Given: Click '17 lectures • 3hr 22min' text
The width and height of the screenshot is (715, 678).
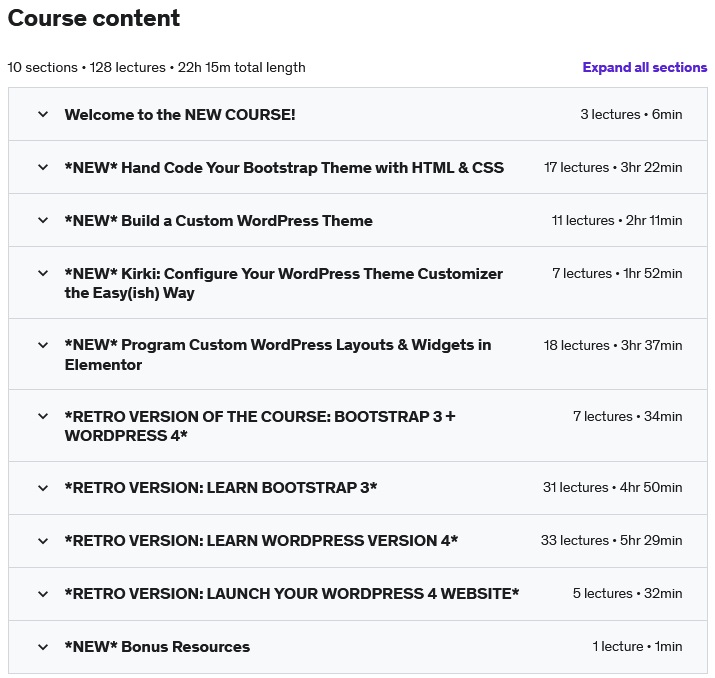Looking at the screenshot, I should (x=613, y=167).
